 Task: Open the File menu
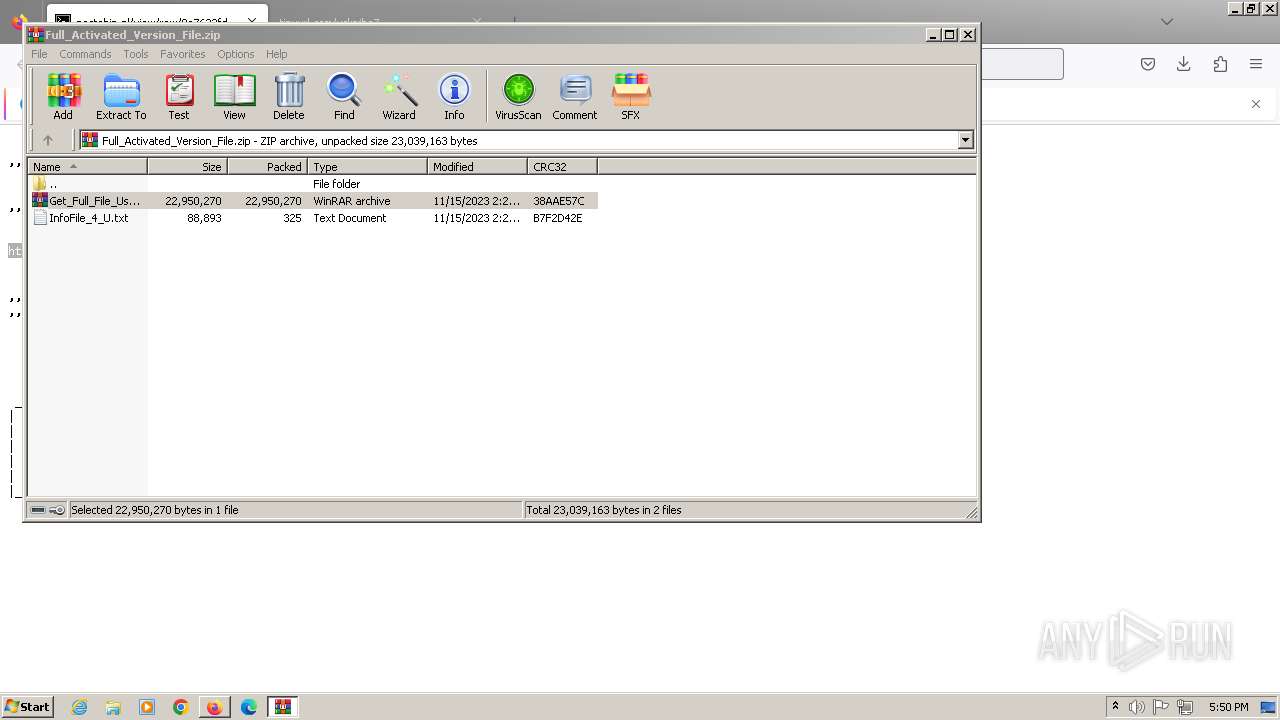39,54
